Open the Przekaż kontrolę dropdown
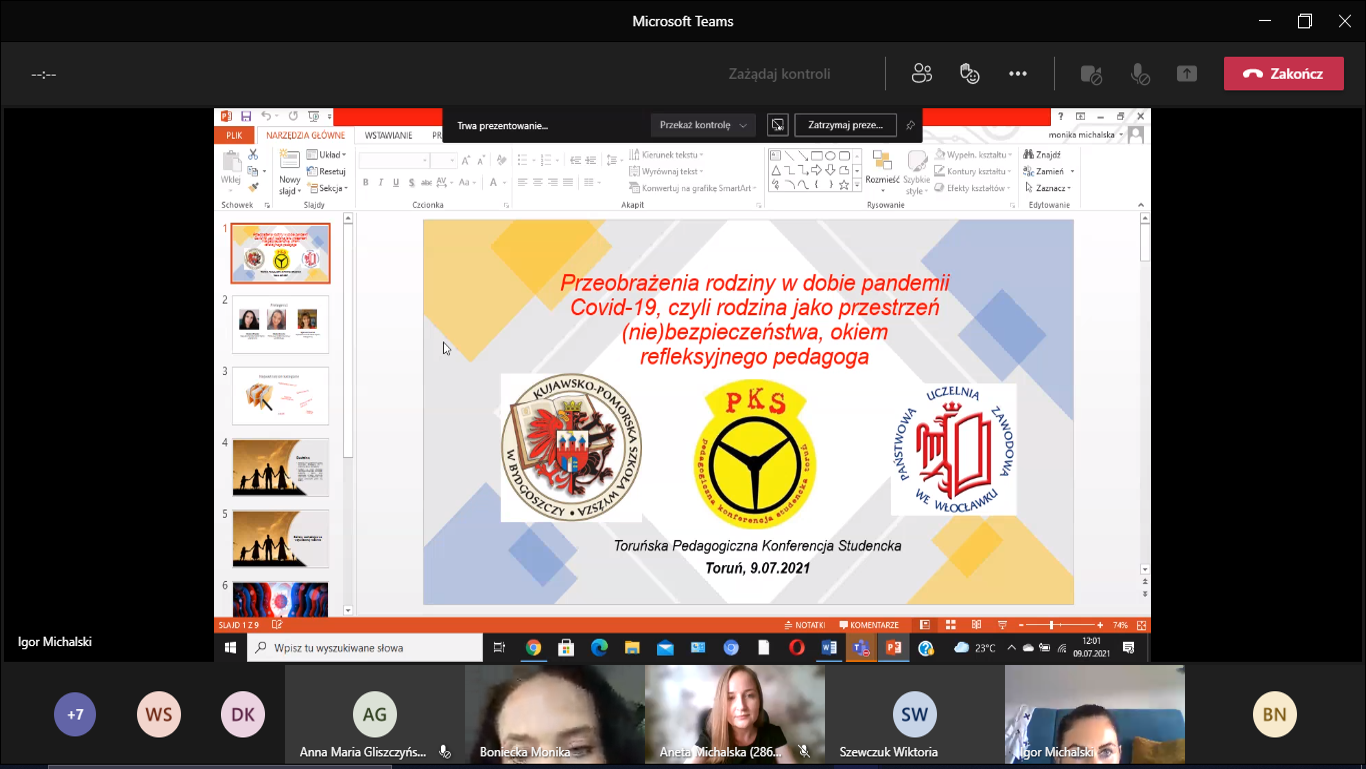The height and width of the screenshot is (769, 1366). click(704, 125)
